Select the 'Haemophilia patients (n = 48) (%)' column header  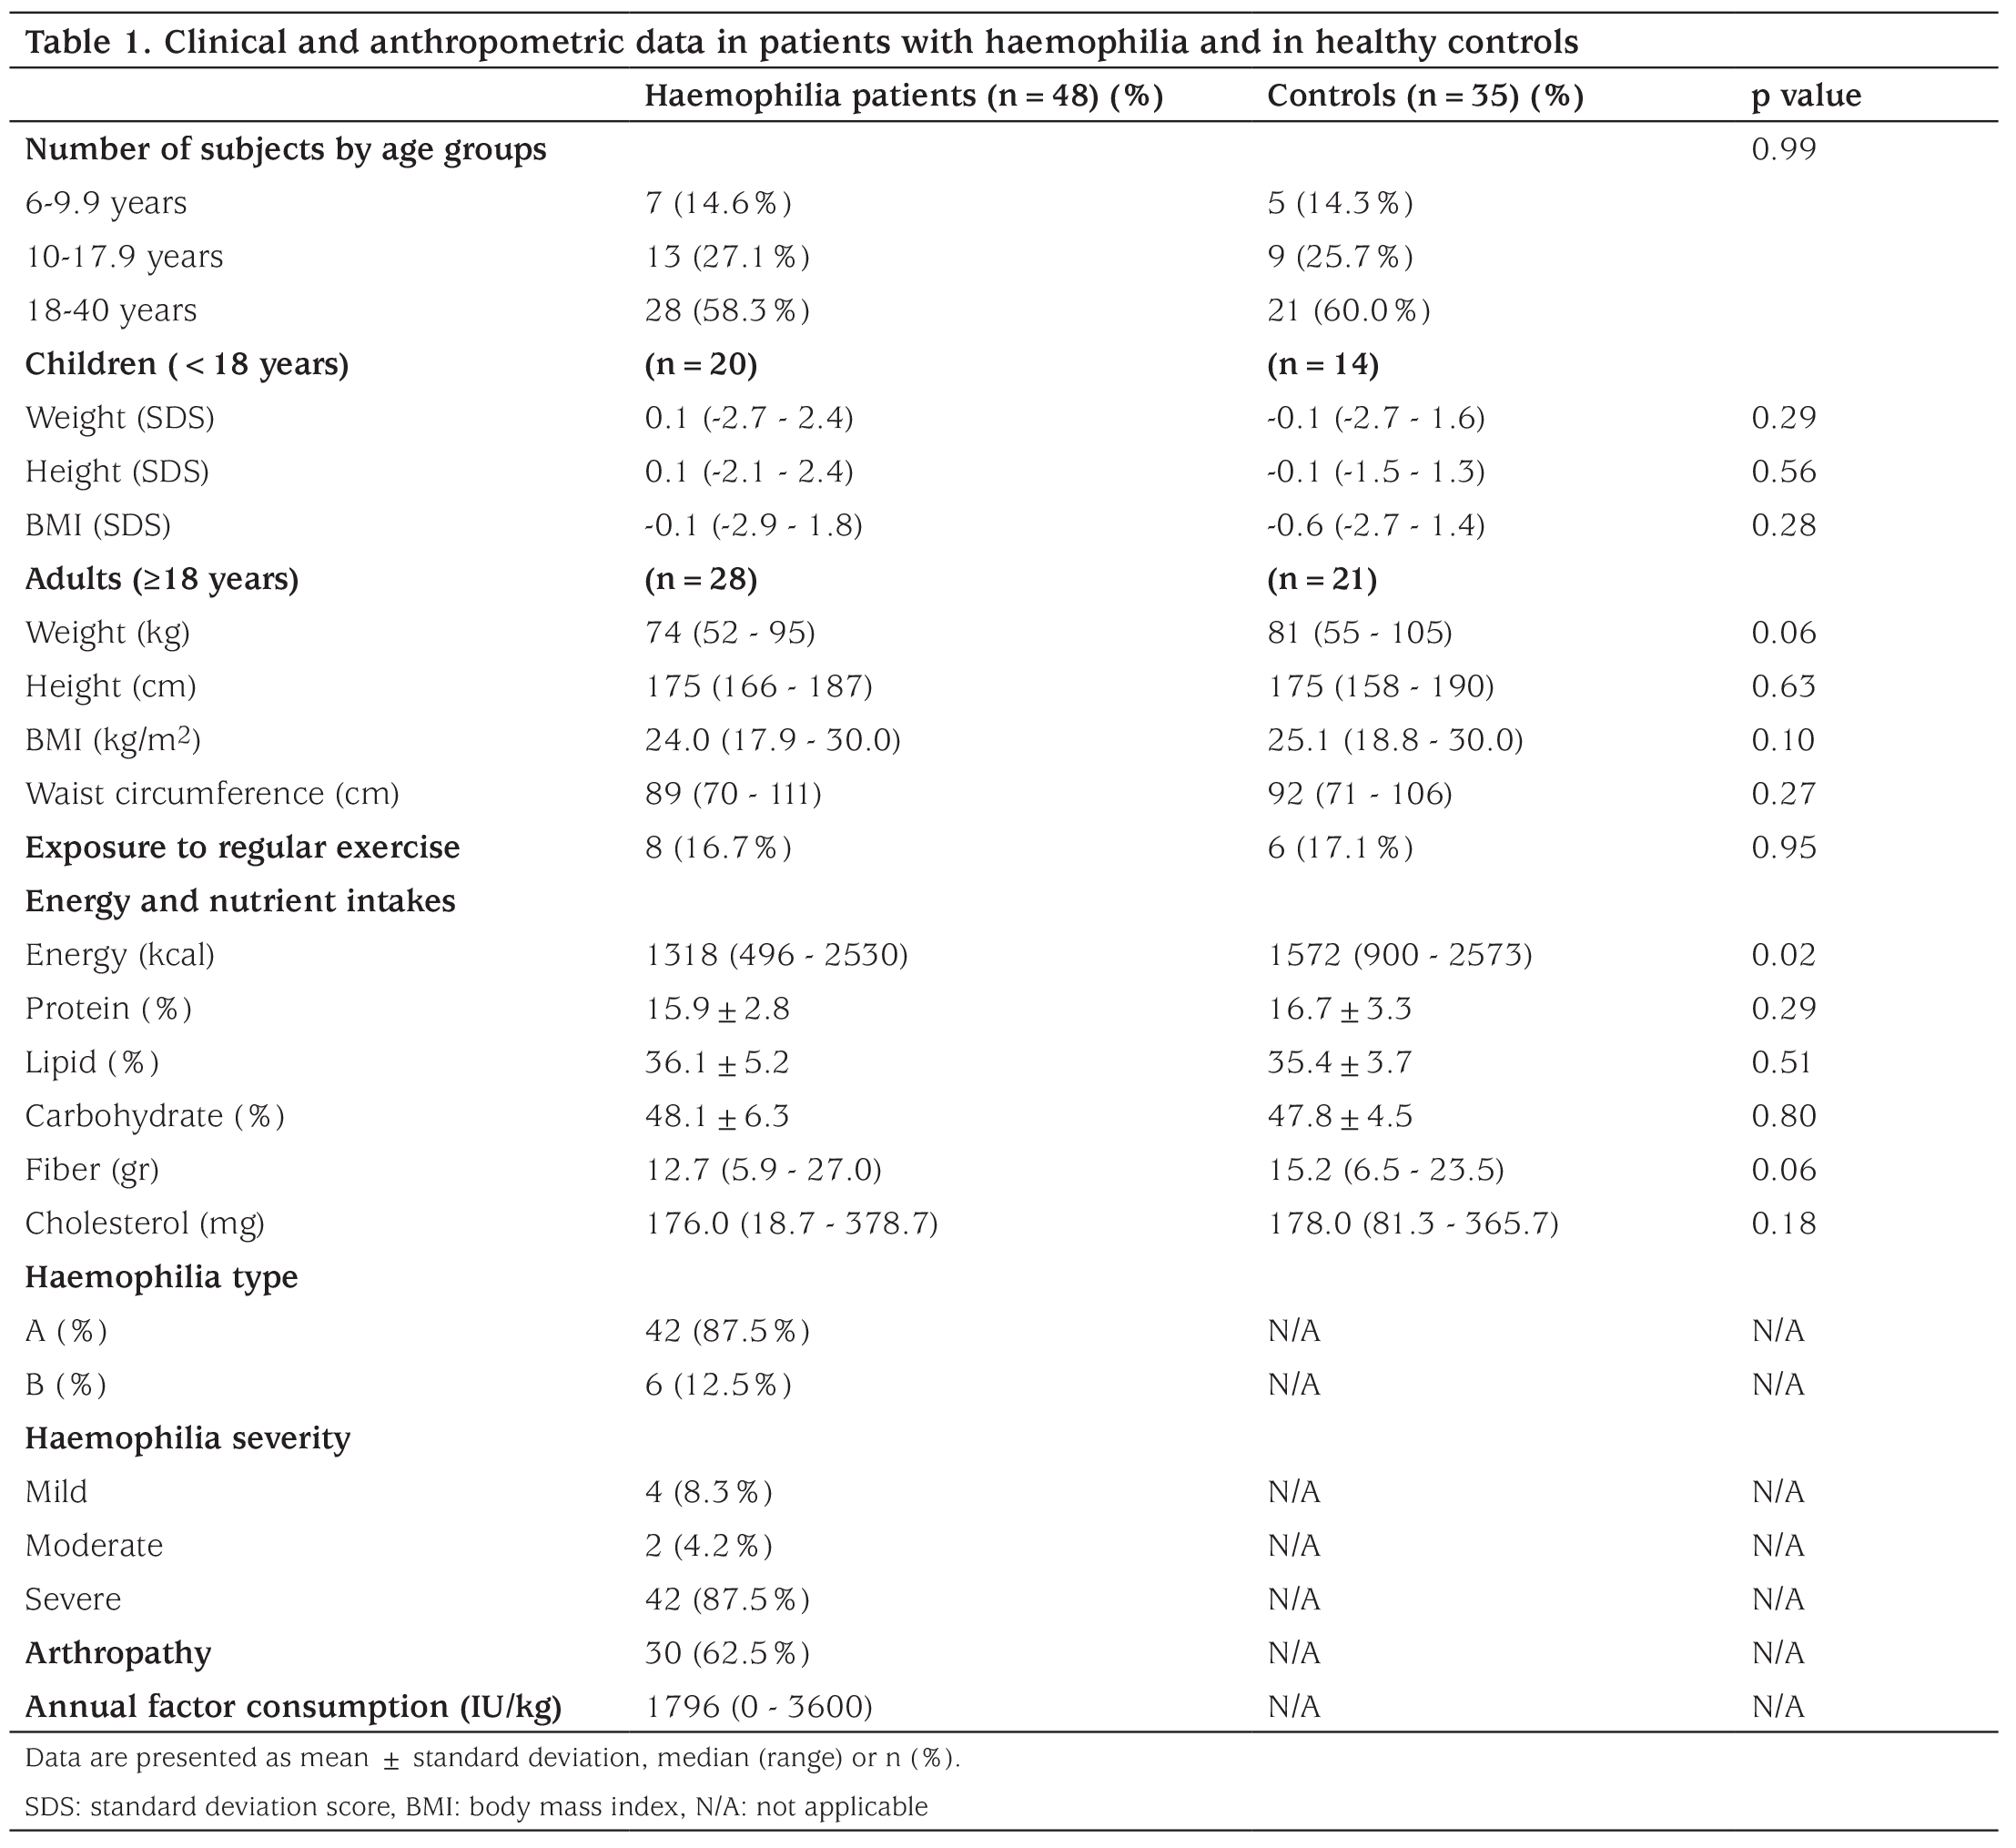(903, 96)
